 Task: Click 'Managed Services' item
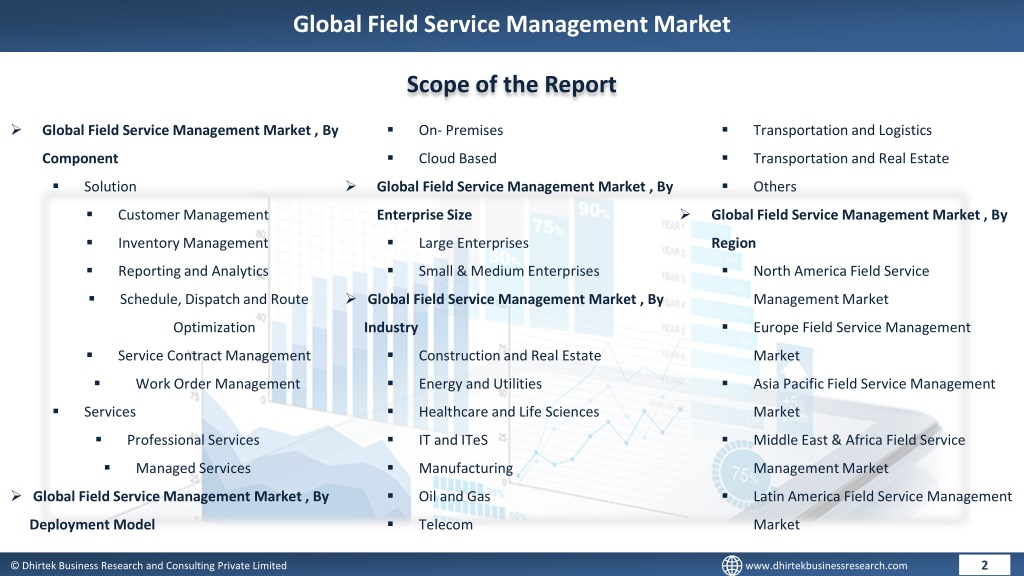tap(193, 468)
